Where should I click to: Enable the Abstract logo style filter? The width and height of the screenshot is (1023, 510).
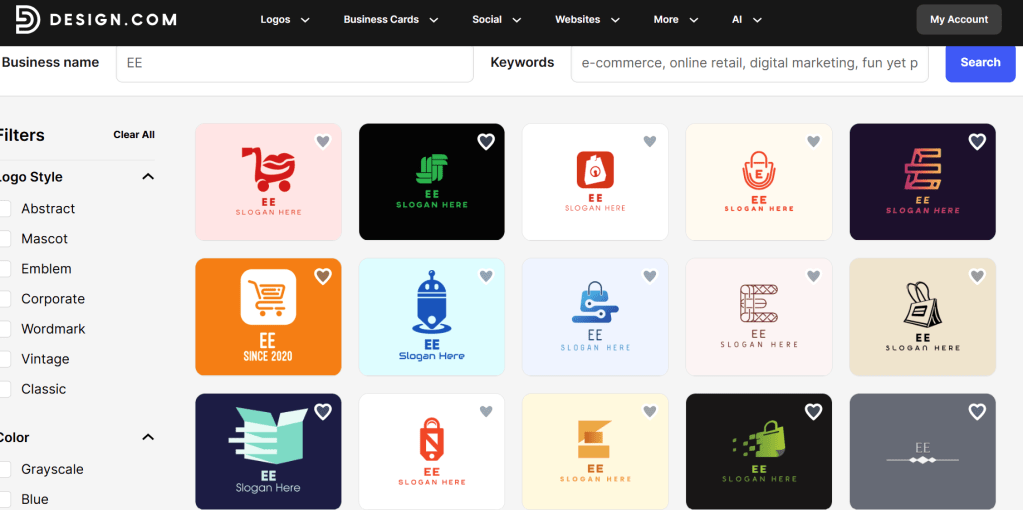[5, 209]
